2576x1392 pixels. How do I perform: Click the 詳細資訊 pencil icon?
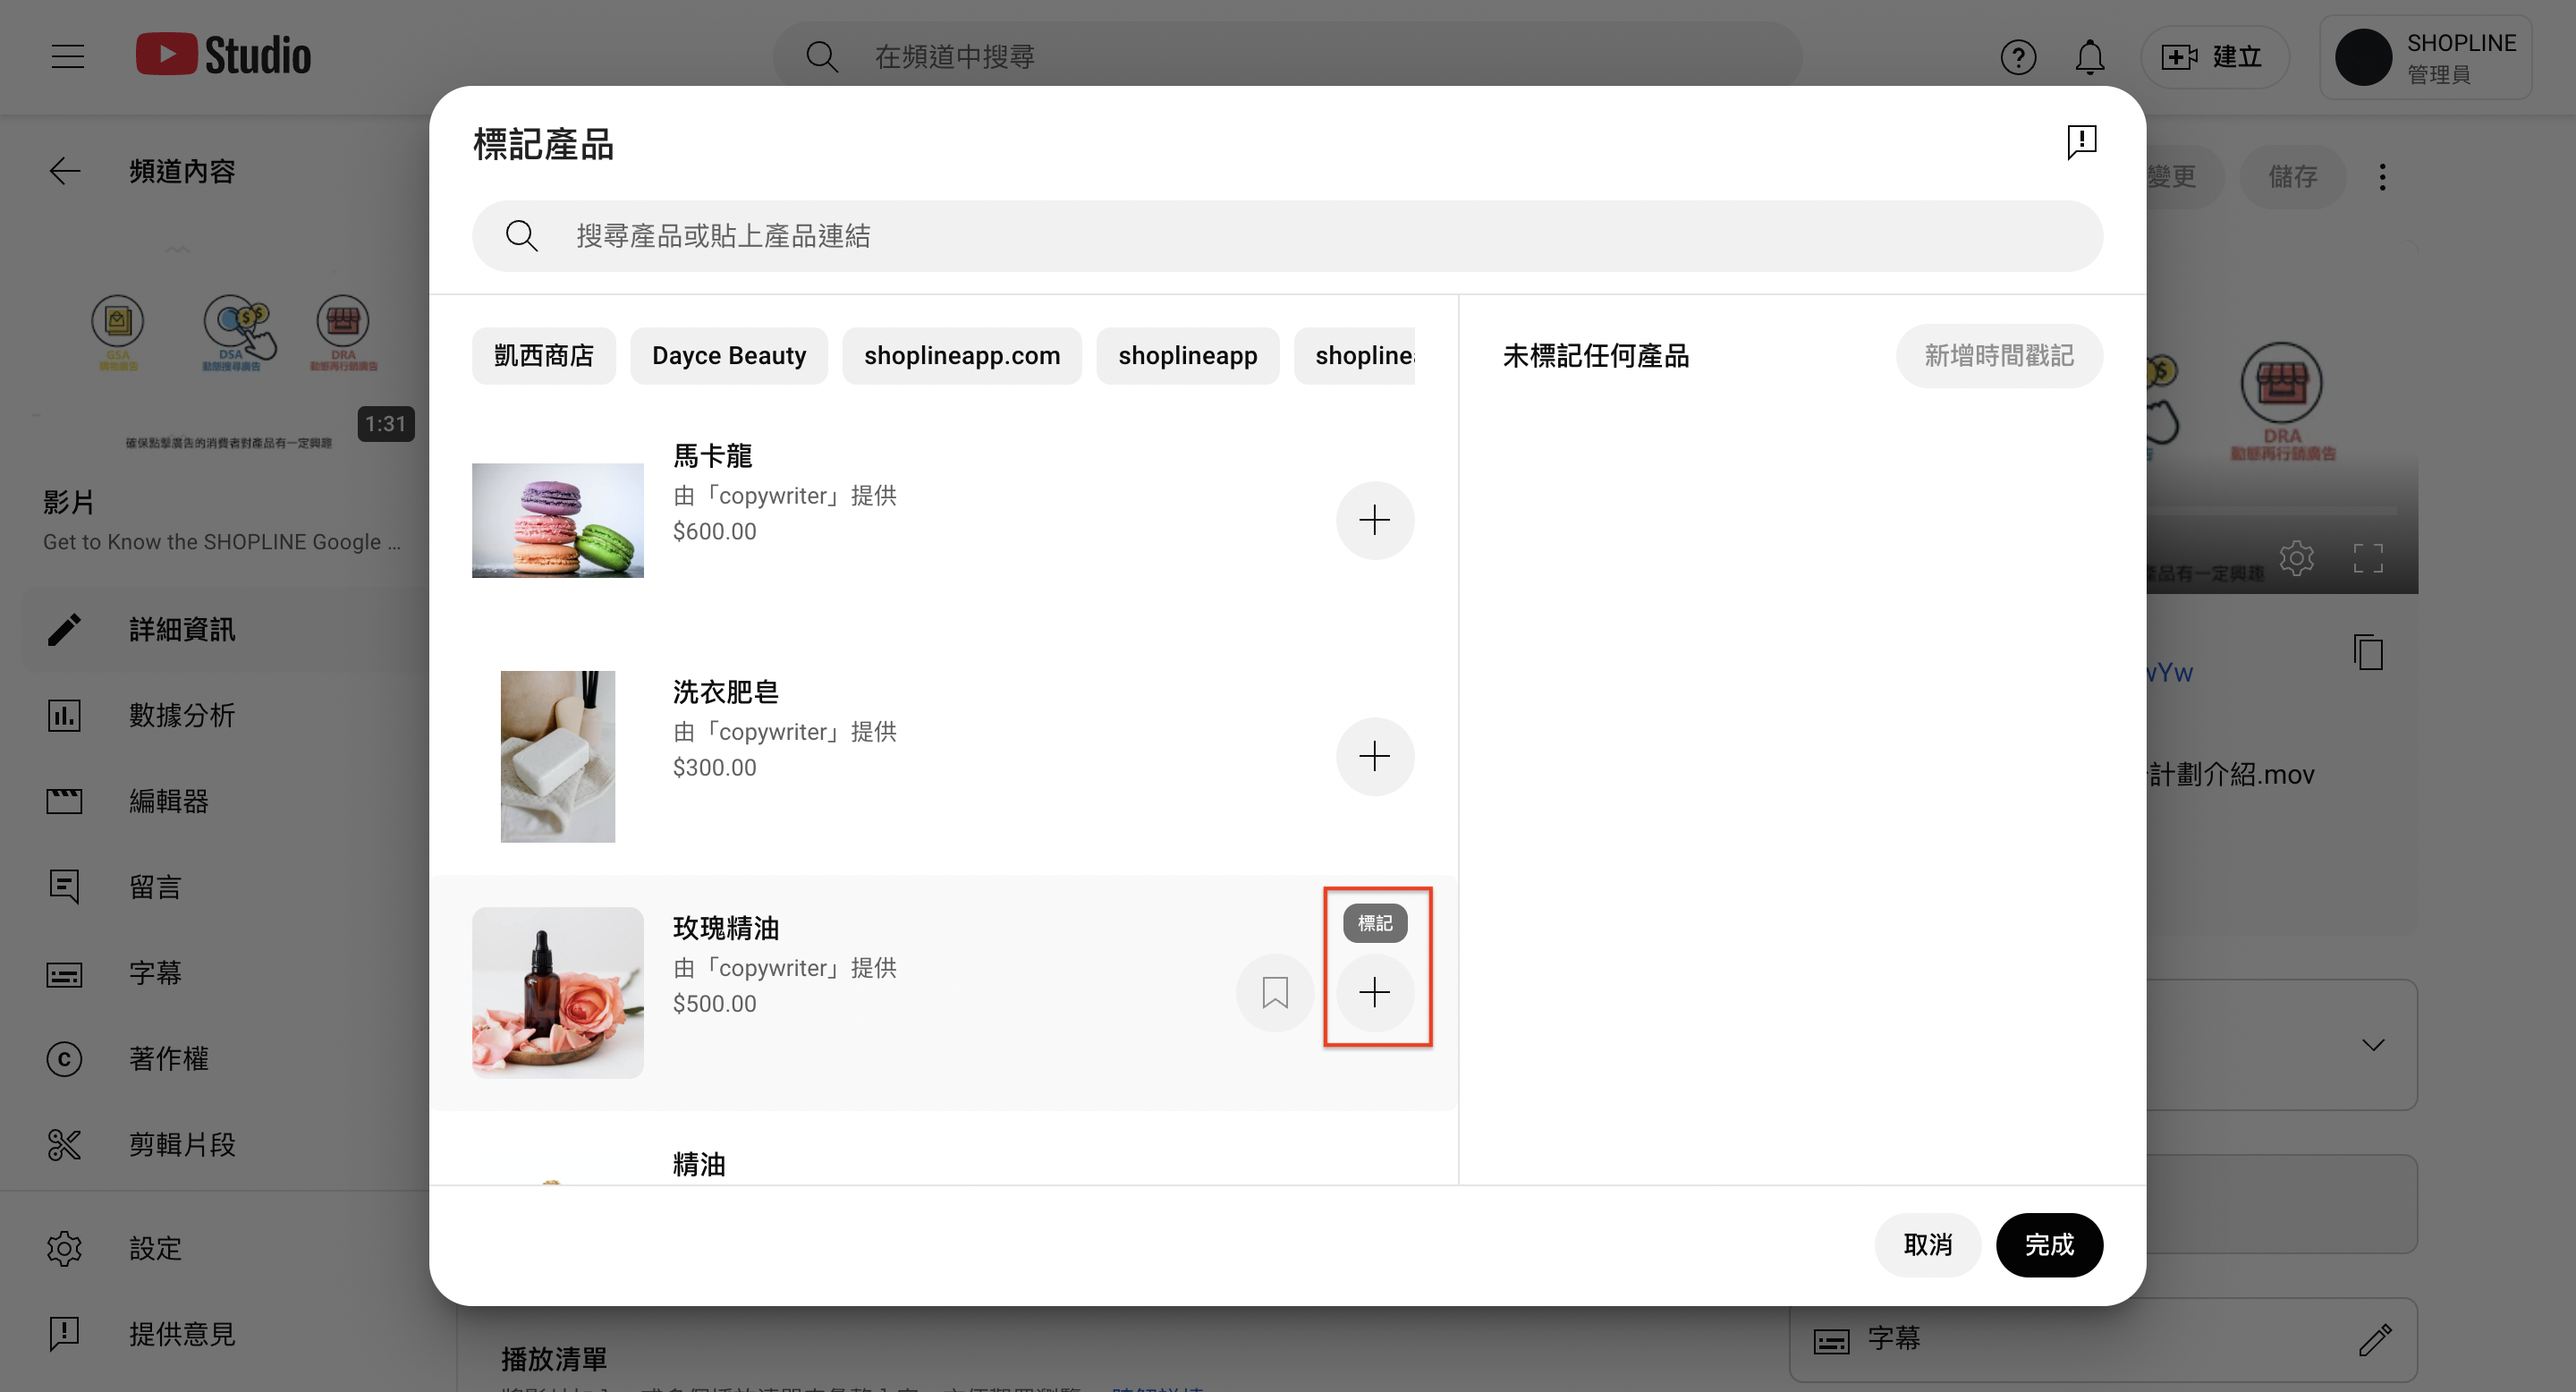tap(65, 629)
